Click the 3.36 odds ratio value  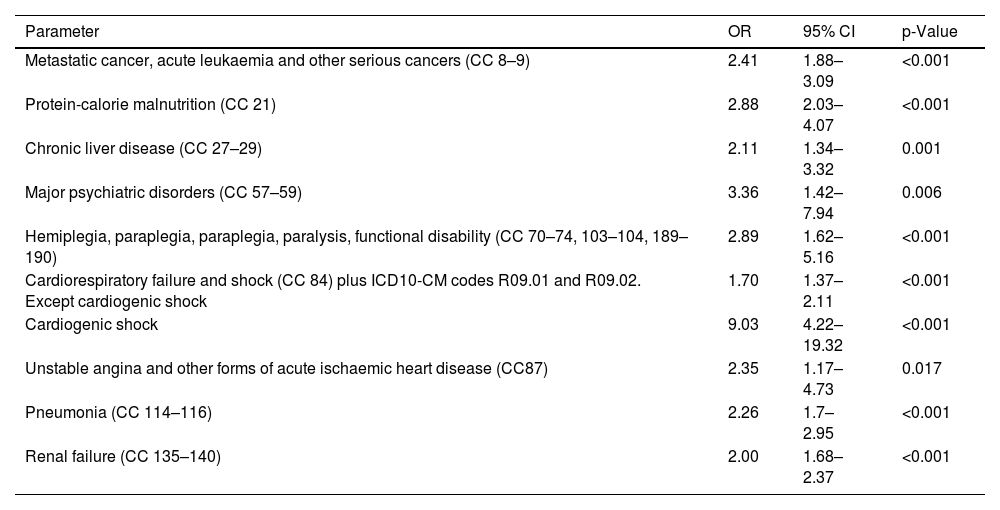click(x=744, y=193)
